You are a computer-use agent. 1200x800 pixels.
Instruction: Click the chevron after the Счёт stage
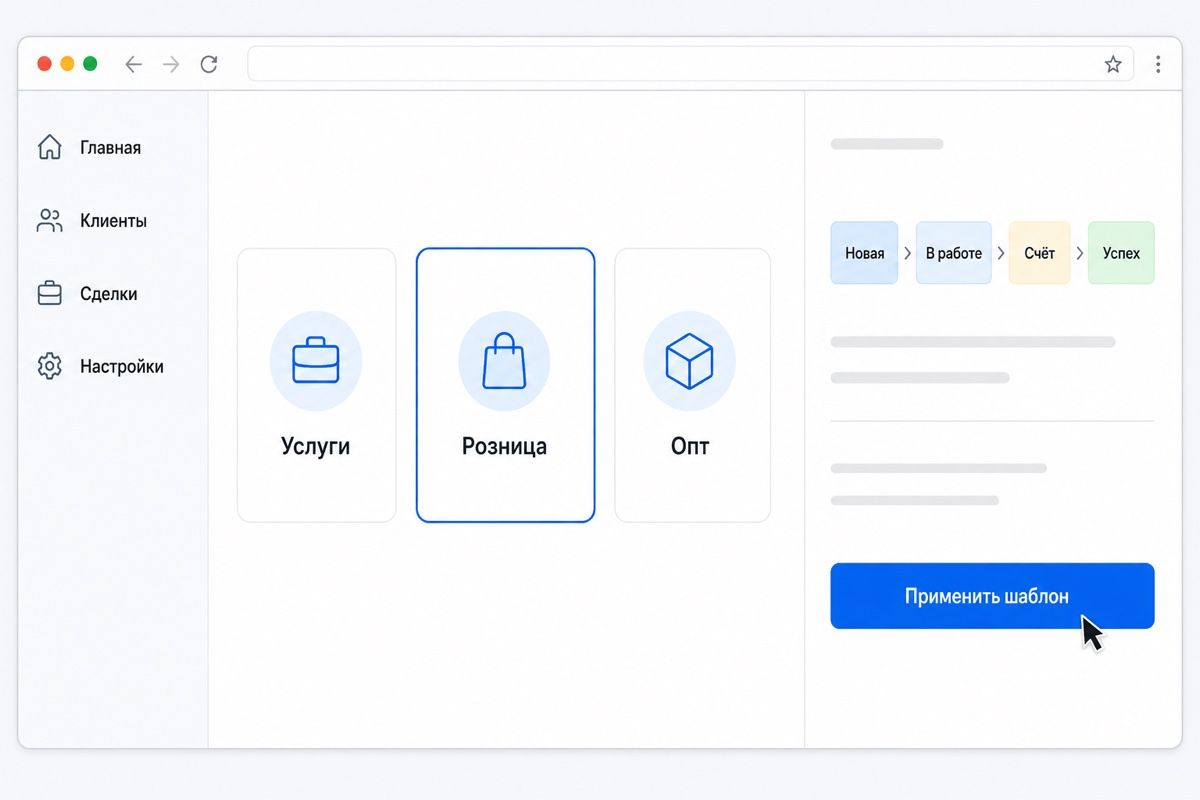click(1079, 254)
